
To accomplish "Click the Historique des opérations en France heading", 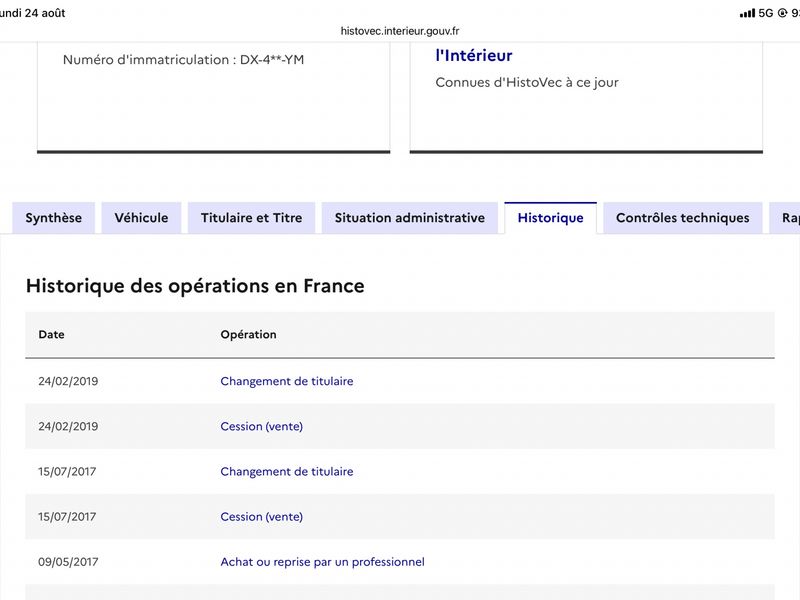I will click(x=195, y=286).
